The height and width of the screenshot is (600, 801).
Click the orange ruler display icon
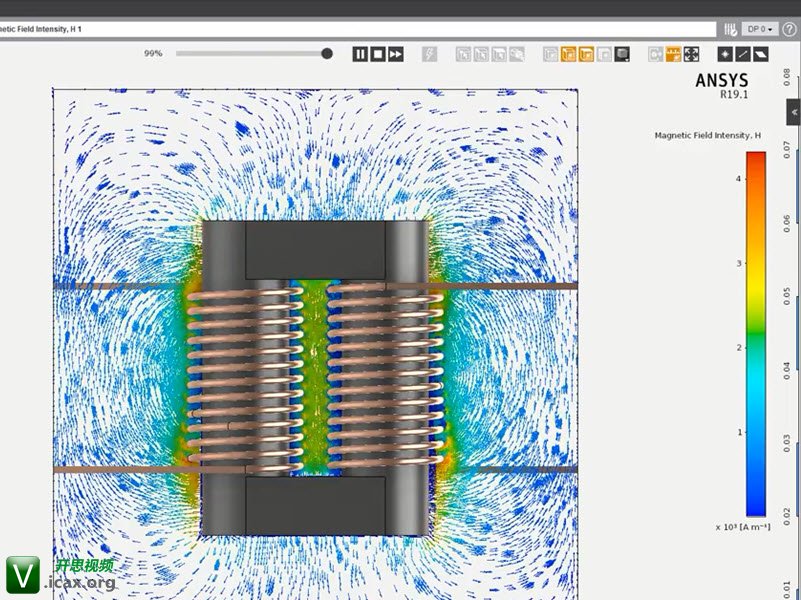pyautogui.click(x=673, y=54)
